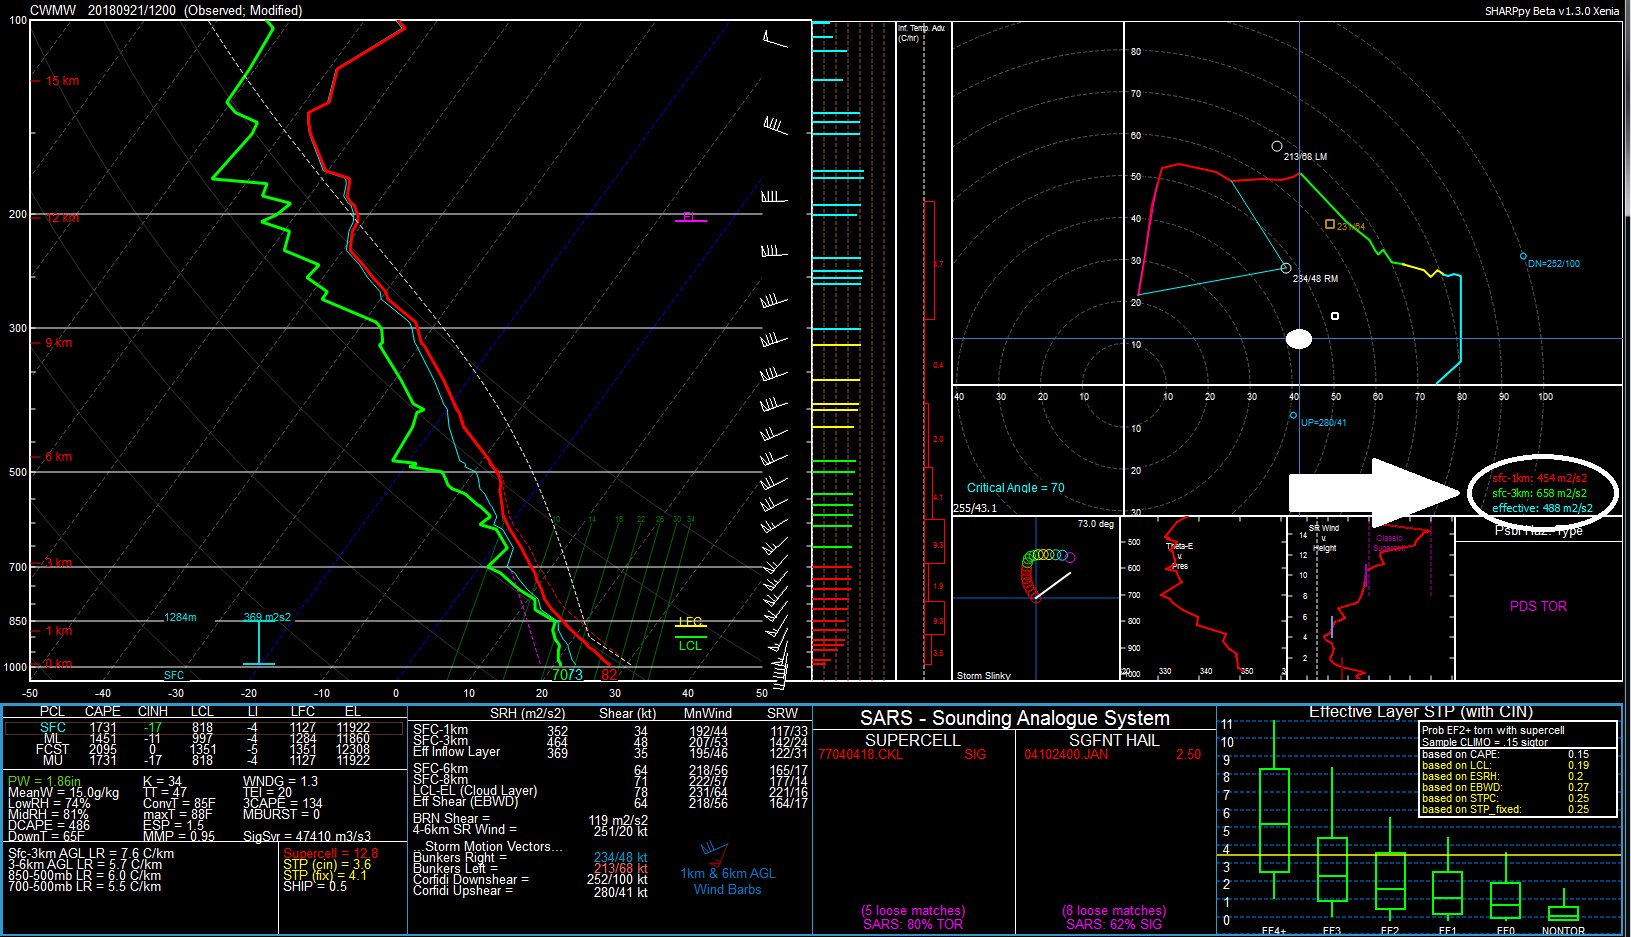Select the orange mean wind square on hodograph
The height and width of the screenshot is (937, 1631).
point(1329,225)
